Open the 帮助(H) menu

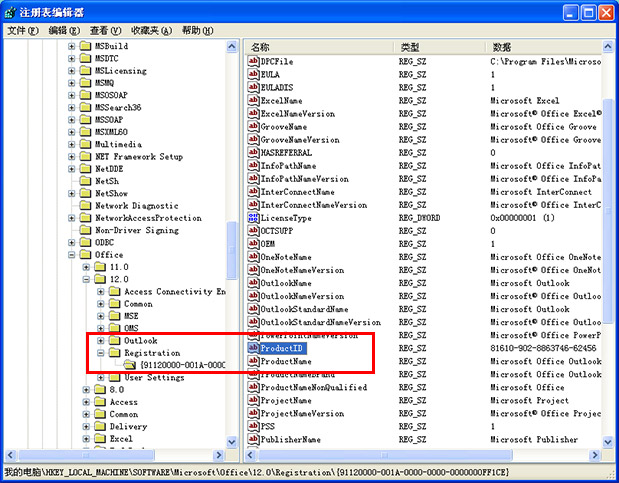coord(197,30)
